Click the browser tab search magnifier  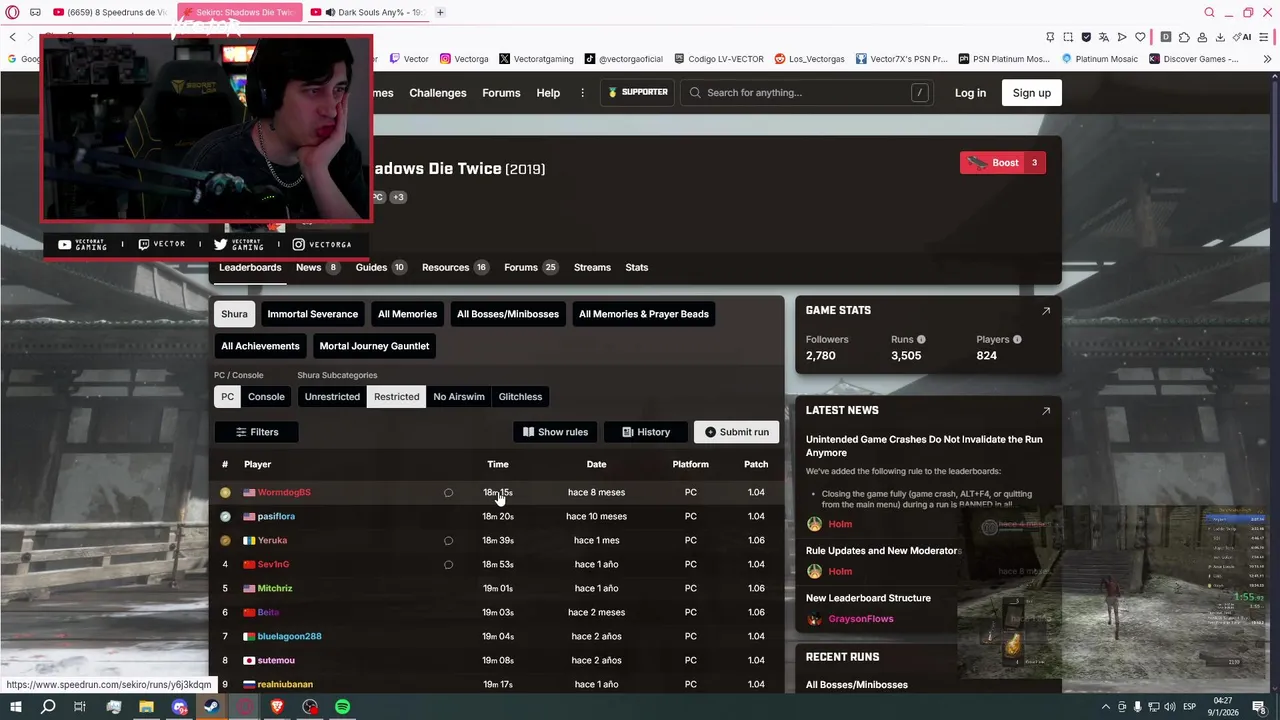coord(1209,12)
